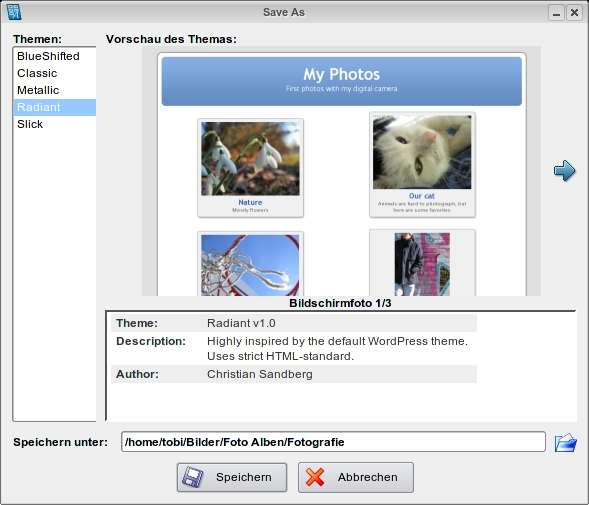Click the My Photos preview banner

tap(341, 81)
